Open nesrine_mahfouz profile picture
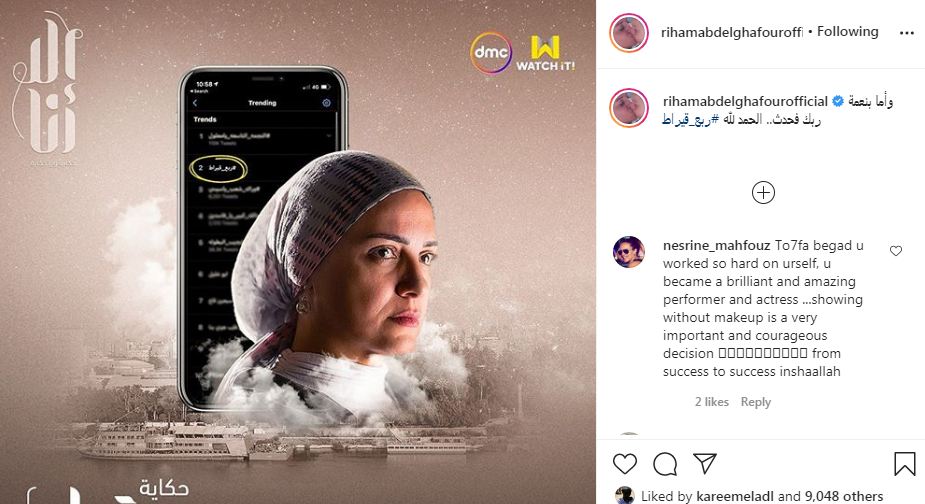This screenshot has height=504, width=925. coord(629,252)
